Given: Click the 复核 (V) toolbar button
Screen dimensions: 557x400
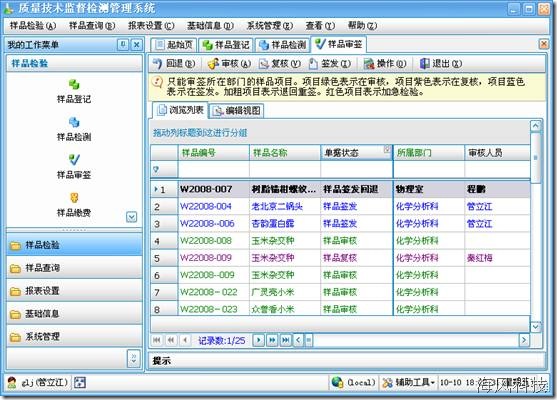Looking at the screenshot, I should pos(280,64).
